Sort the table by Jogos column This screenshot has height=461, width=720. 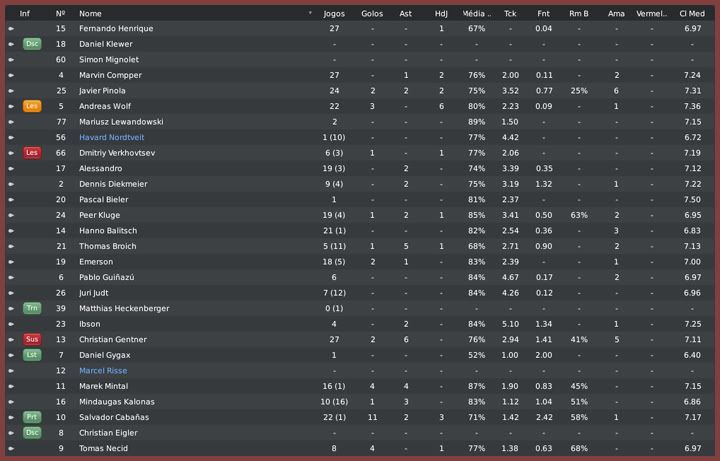tap(335, 14)
